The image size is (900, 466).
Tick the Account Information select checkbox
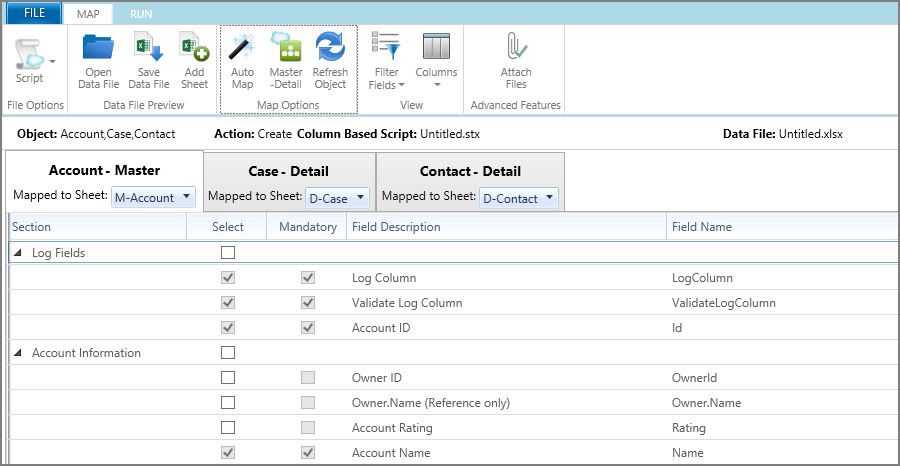(228, 352)
